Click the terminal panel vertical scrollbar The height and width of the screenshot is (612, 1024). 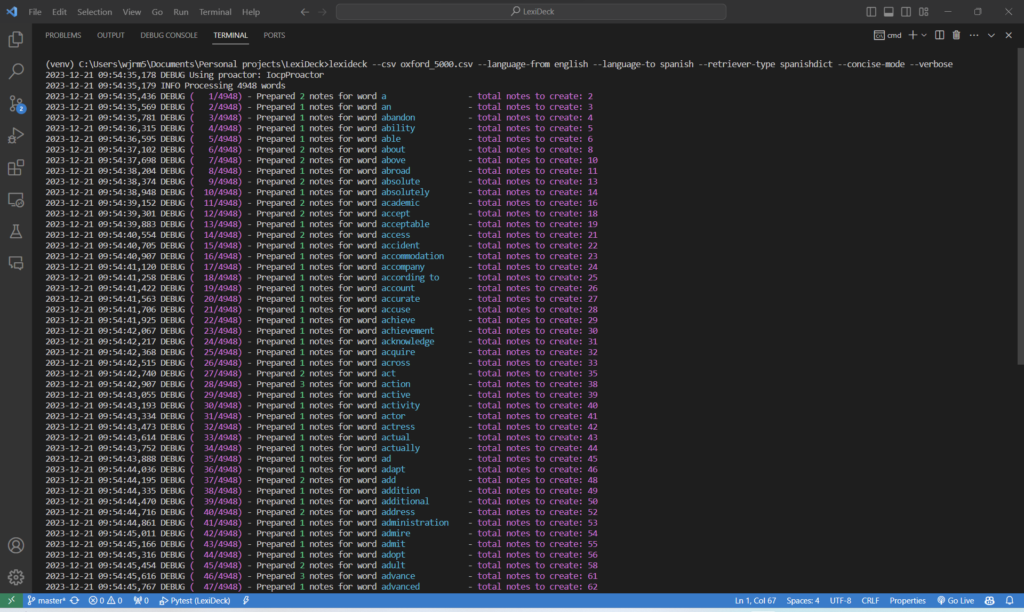pyautogui.click(x=1019, y=300)
